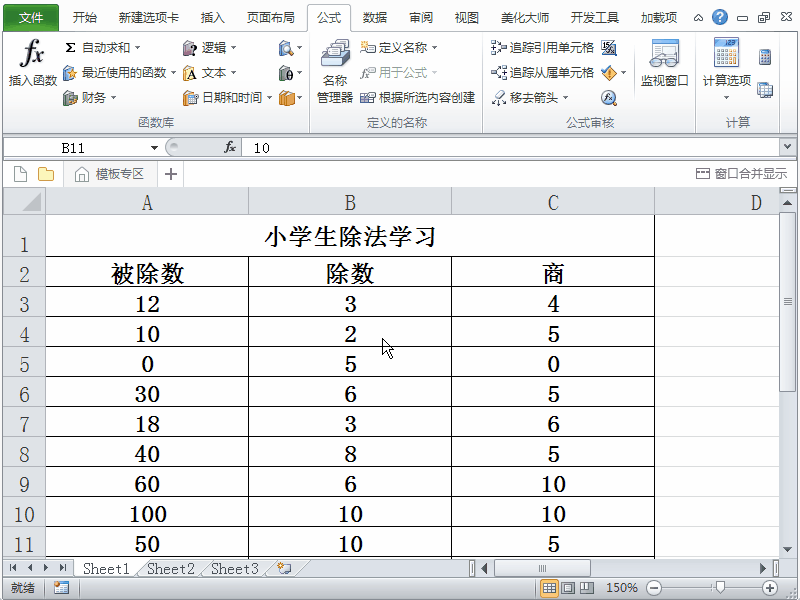
Task: Select Normal view button in status bar
Action: tap(548, 588)
